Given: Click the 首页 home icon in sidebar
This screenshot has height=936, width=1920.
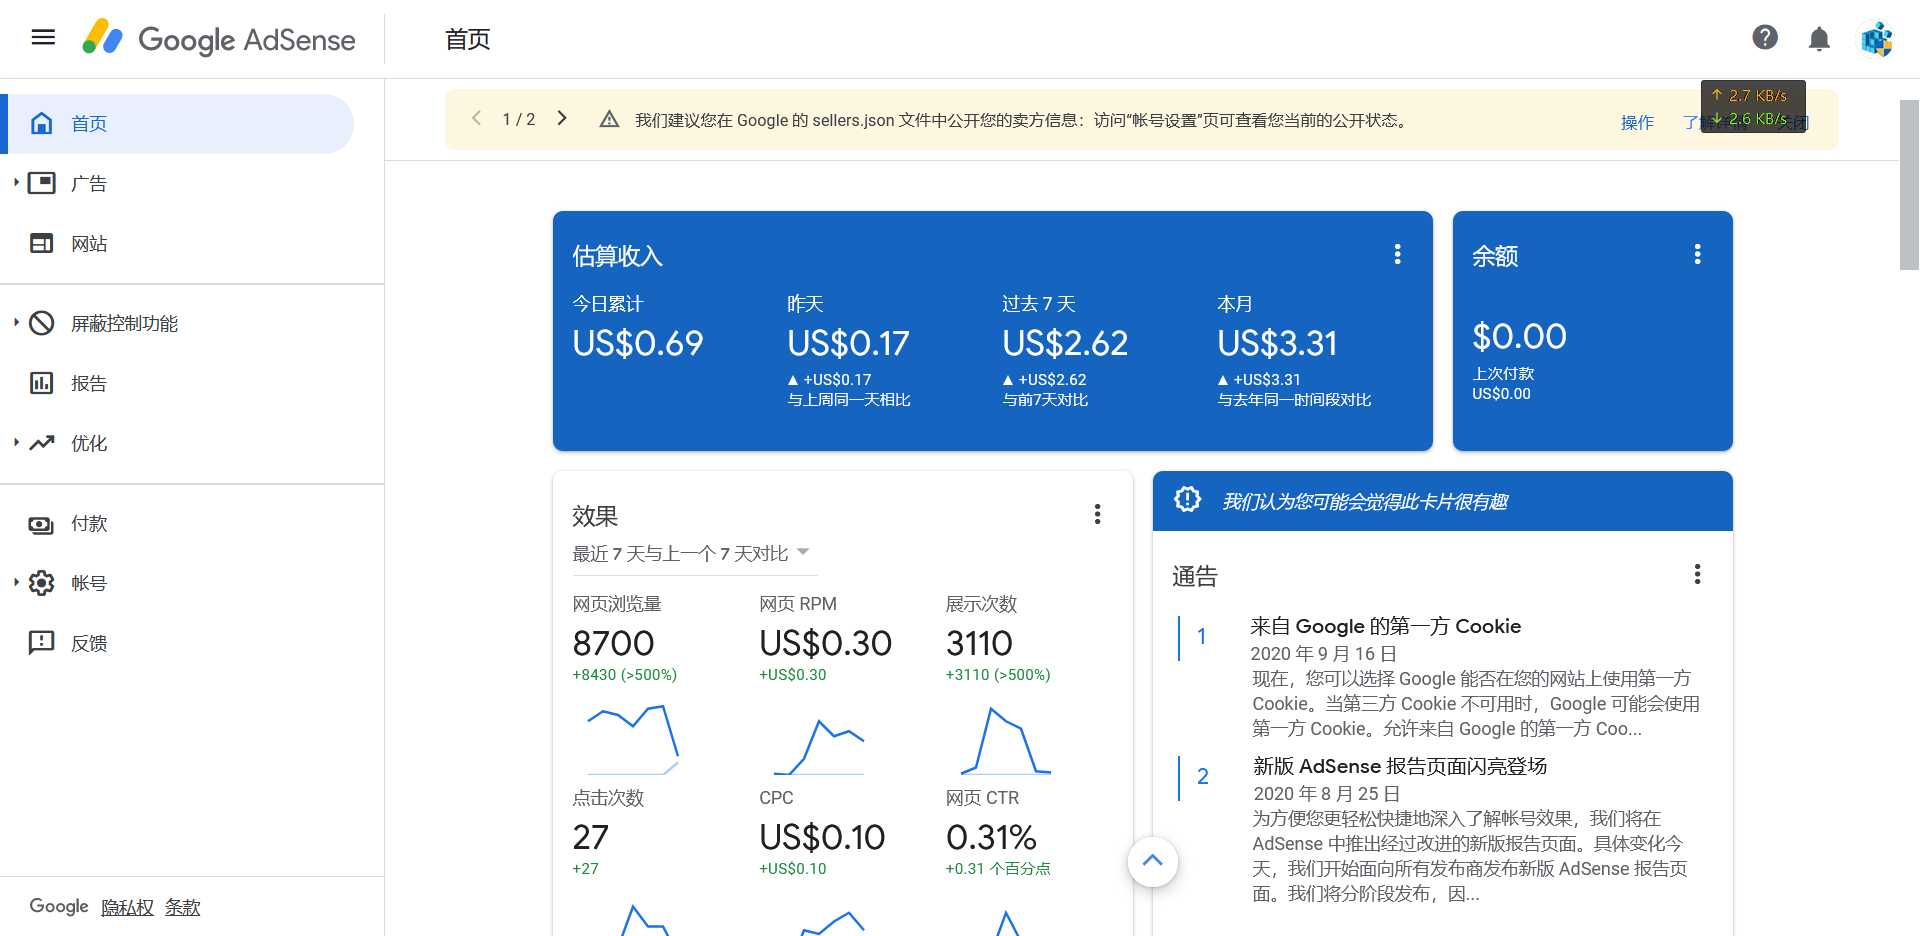Looking at the screenshot, I should [x=41, y=123].
